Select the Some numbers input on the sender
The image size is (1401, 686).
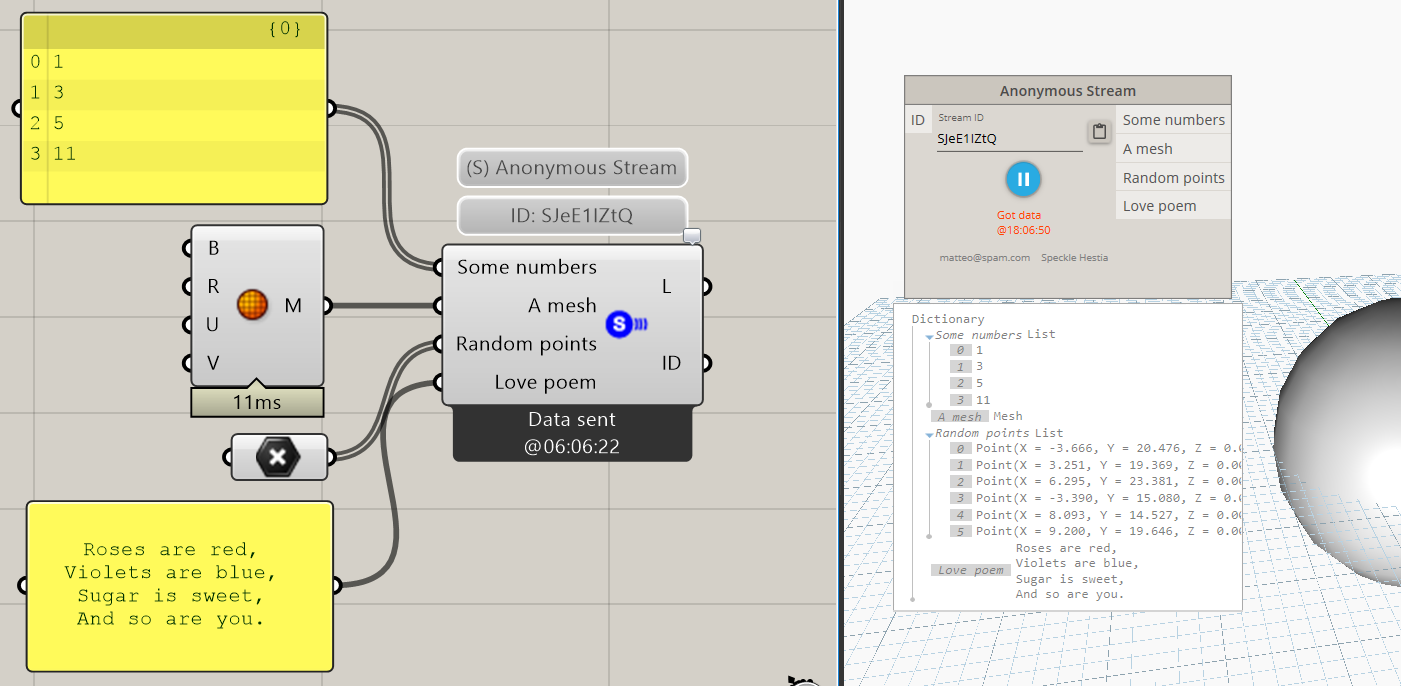(x=527, y=267)
